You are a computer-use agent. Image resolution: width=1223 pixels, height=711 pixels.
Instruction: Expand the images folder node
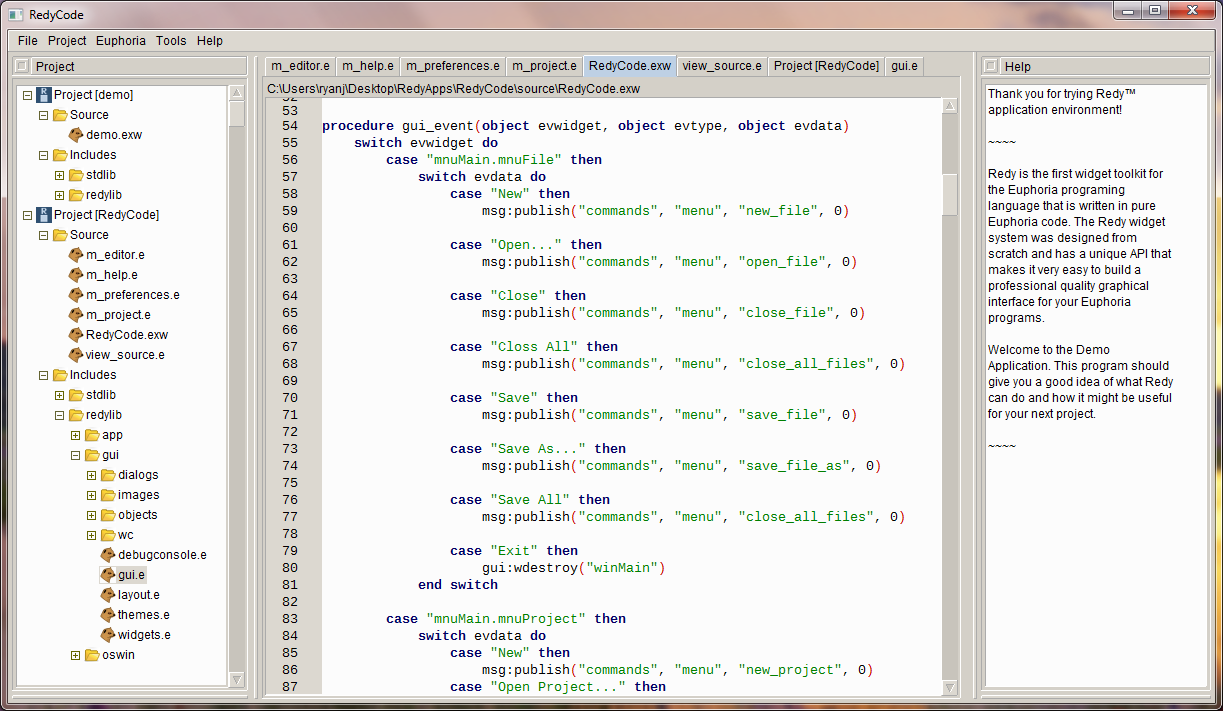pyautogui.click(x=91, y=495)
